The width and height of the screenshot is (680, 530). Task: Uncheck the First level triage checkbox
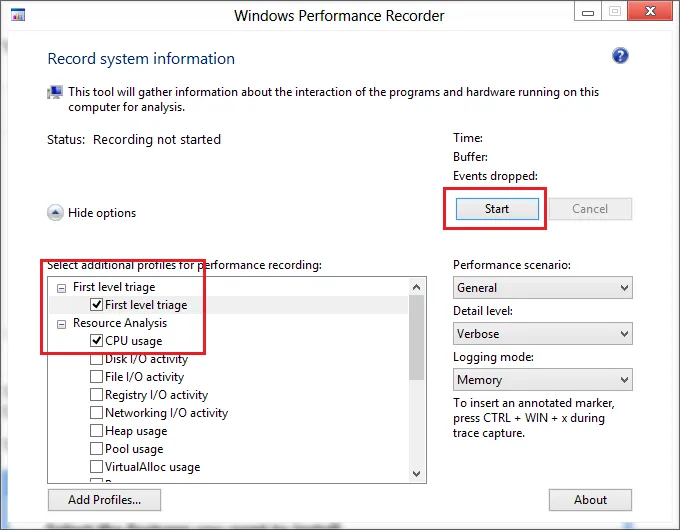click(x=96, y=304)
